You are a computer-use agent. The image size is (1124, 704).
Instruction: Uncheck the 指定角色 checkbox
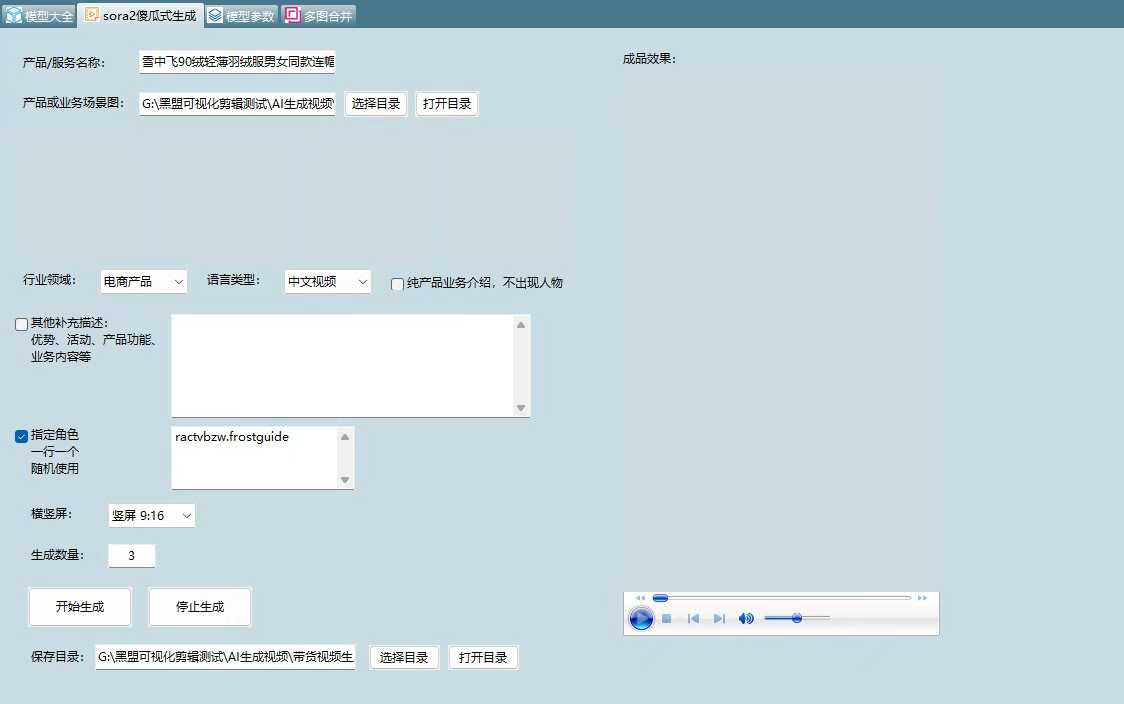[21, 436]
